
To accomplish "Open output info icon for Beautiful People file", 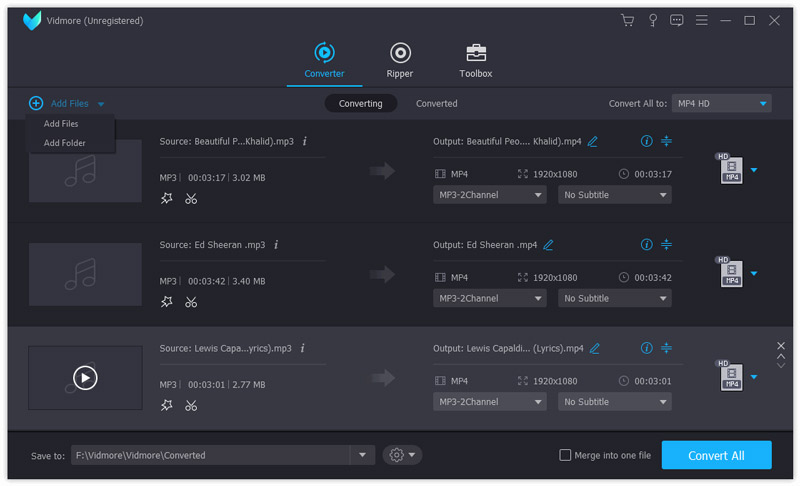I will pos(646,141).
